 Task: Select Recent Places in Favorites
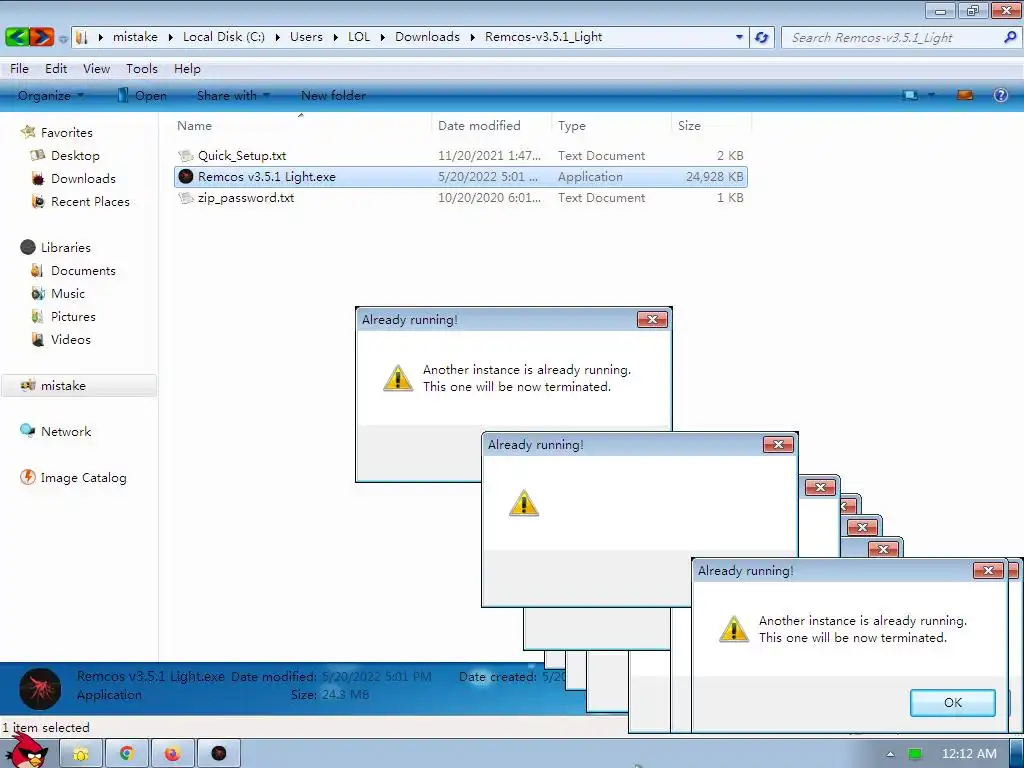90,201
